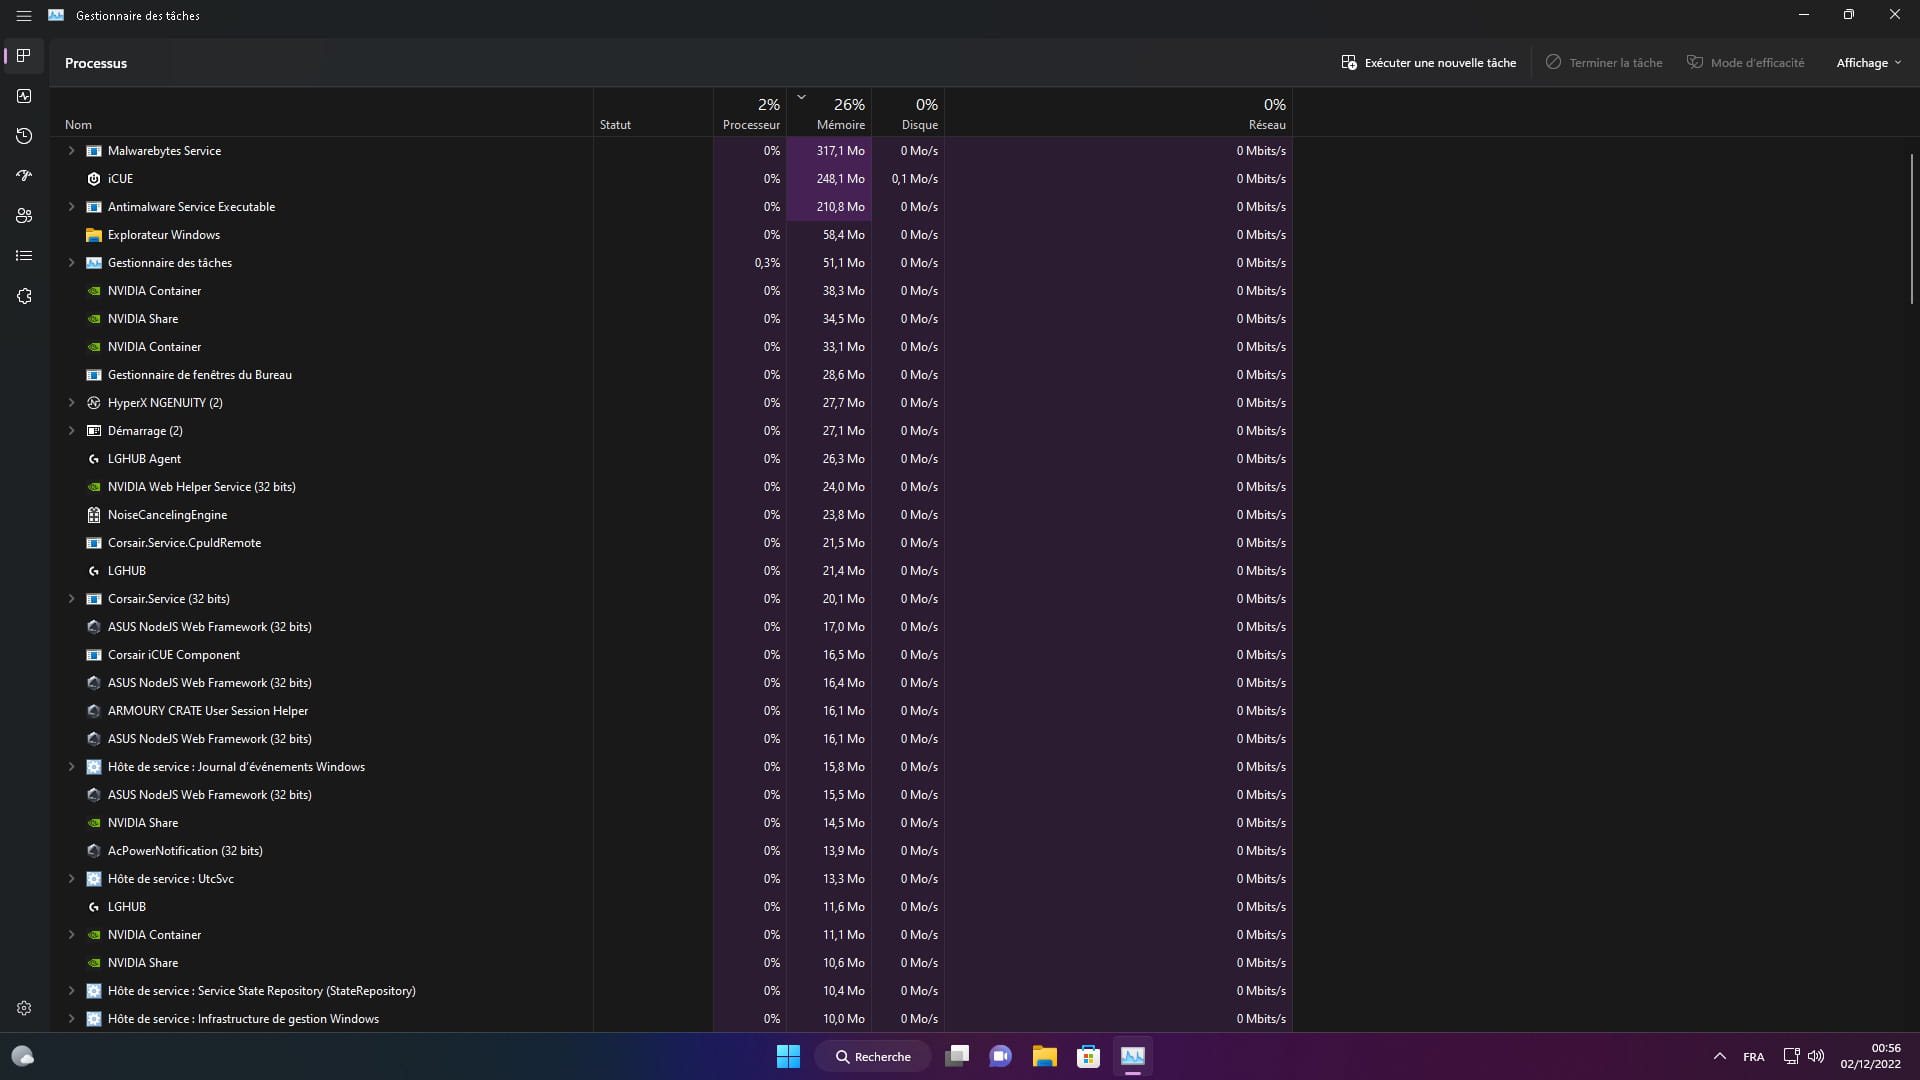Open the weather widget icon
The width and height of the screenshot is (1920, 1080).
coord(22,1056)
